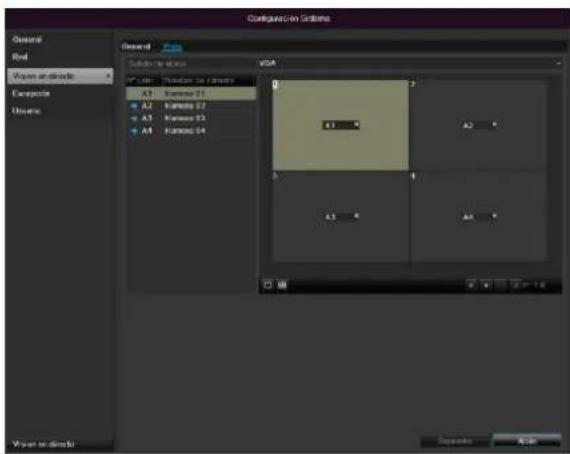This screenshot has width=570, height=454.
Task: Select single-window layout icon in view toolbar
Action: tap(268, 285)
